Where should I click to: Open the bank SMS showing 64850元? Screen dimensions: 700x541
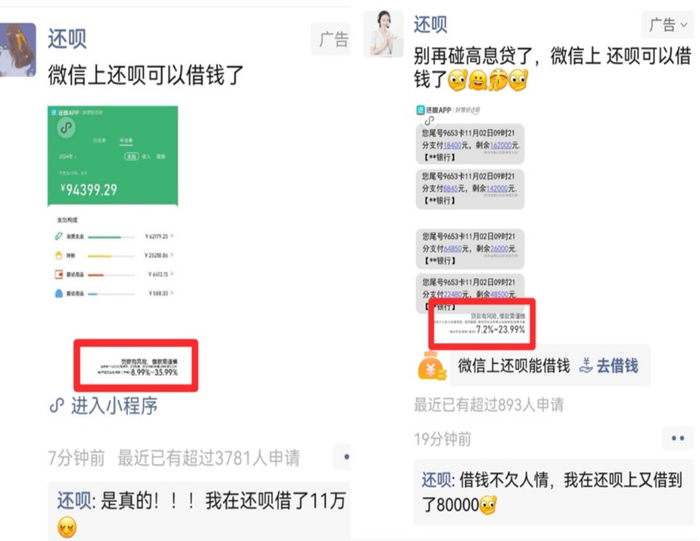pos(470,249)
